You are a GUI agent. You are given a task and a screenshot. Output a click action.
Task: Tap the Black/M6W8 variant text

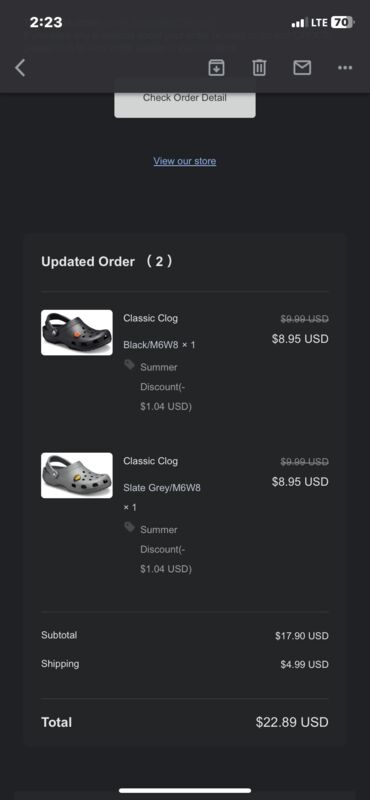(151, 345)
